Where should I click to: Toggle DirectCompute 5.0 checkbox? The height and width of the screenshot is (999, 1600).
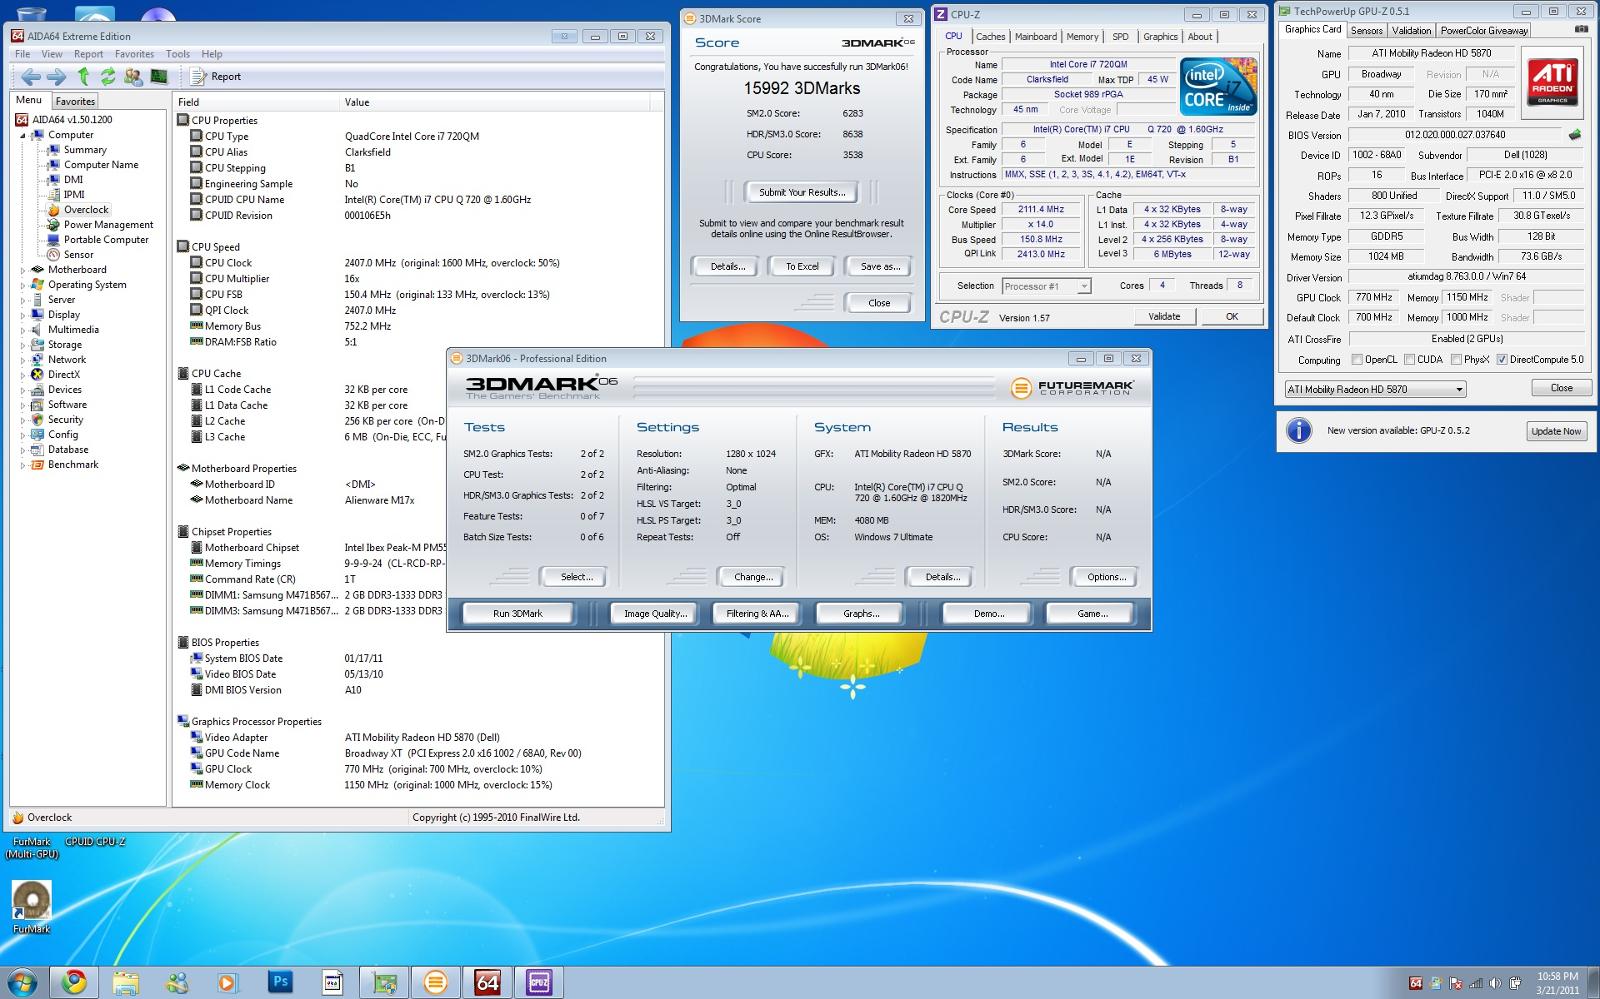[x=1502, y=360]
